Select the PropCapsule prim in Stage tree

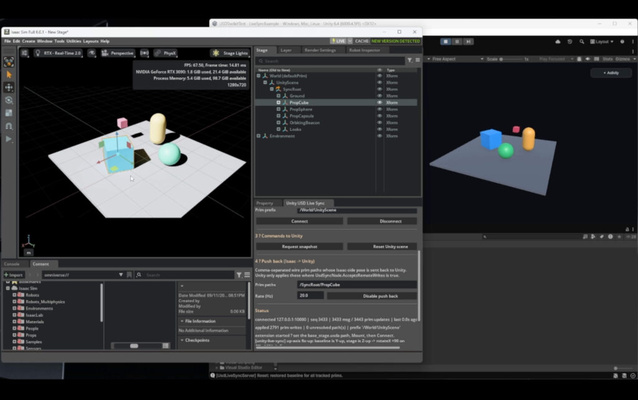click(x=302, y=116)
